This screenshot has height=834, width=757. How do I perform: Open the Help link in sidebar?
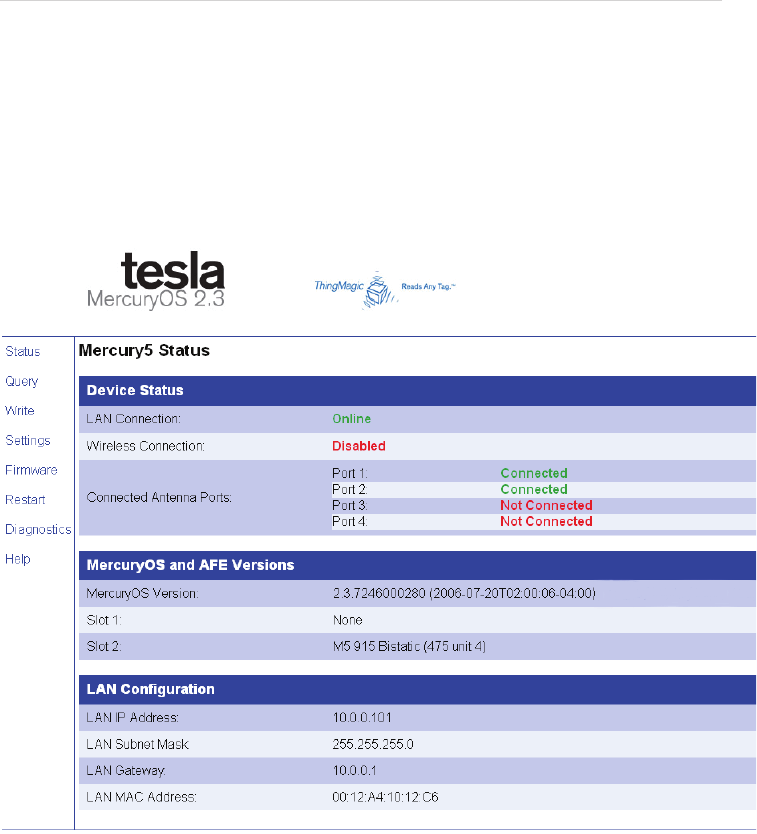coord(18,559)
